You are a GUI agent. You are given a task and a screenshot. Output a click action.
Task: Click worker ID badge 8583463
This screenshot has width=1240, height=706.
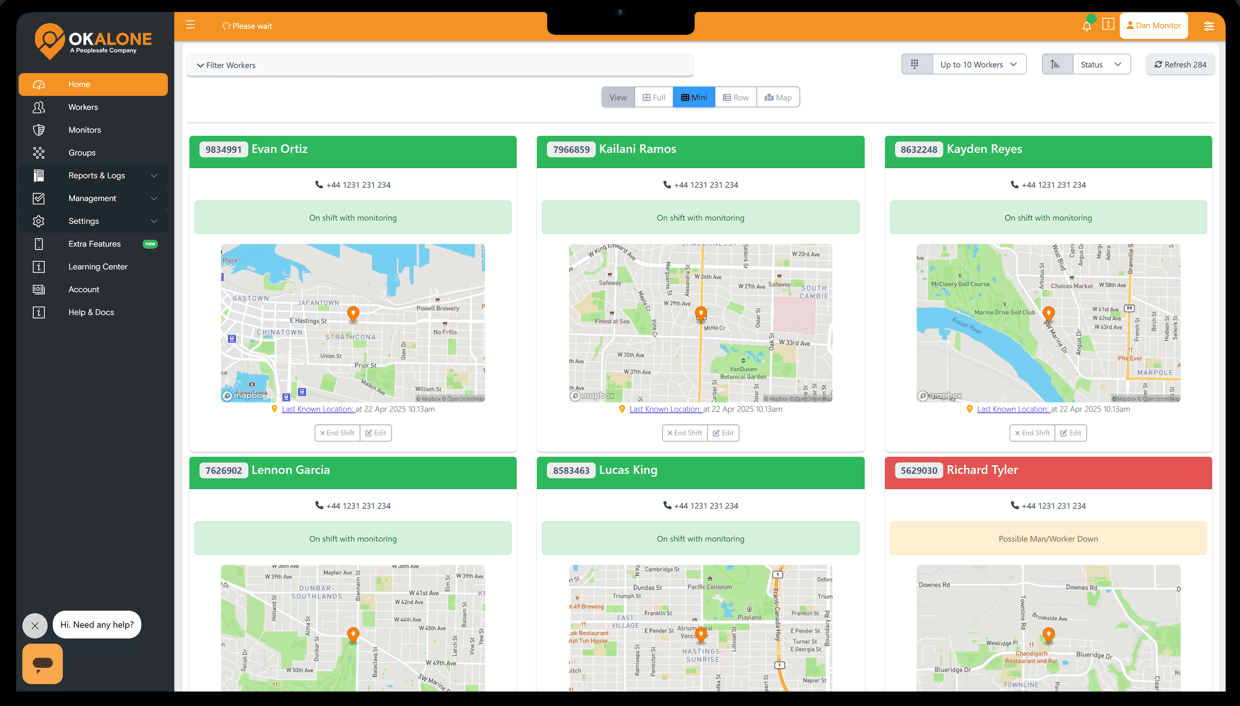click(571, 471)
